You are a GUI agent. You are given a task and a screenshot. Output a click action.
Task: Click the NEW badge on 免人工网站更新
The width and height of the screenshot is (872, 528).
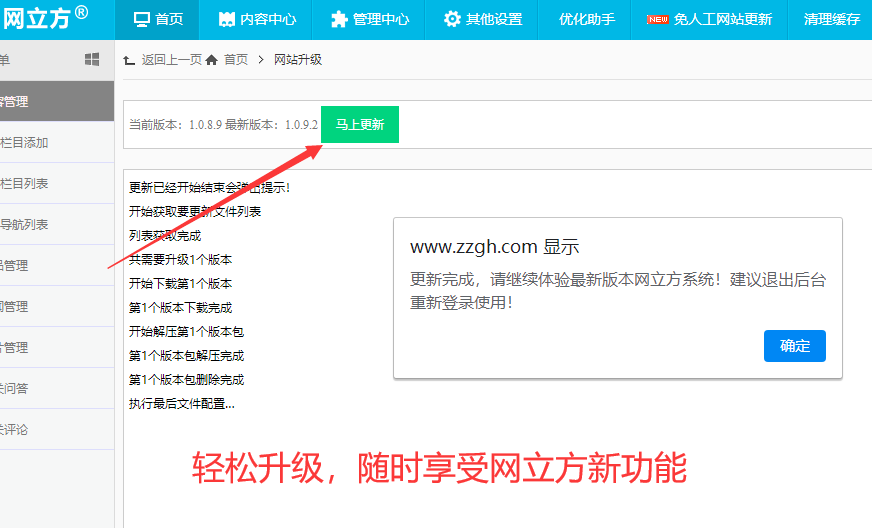(x=658, y=19)
